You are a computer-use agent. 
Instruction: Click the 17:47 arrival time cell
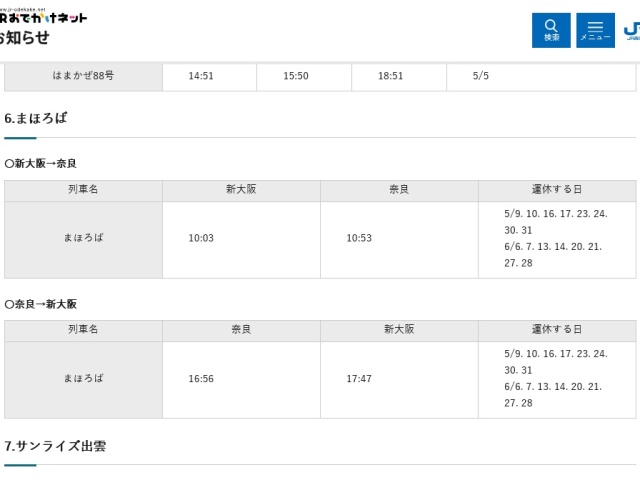click(359, 378)
